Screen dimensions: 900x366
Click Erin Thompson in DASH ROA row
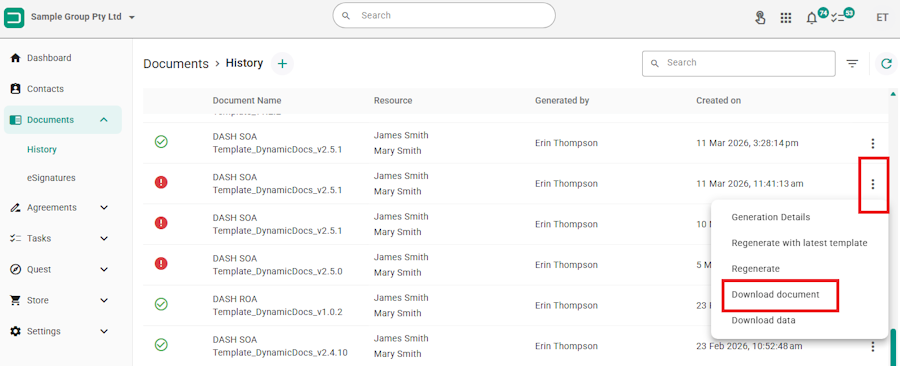point(566,305)
